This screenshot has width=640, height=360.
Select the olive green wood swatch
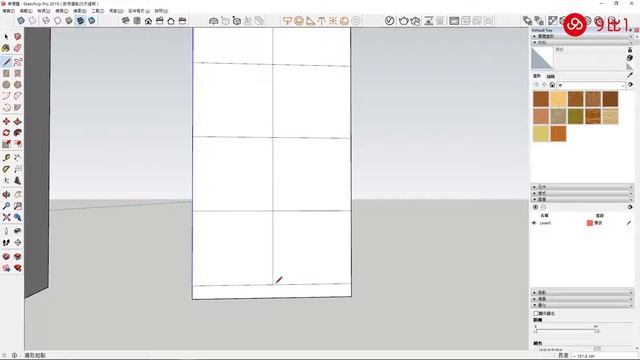(576, 117)
